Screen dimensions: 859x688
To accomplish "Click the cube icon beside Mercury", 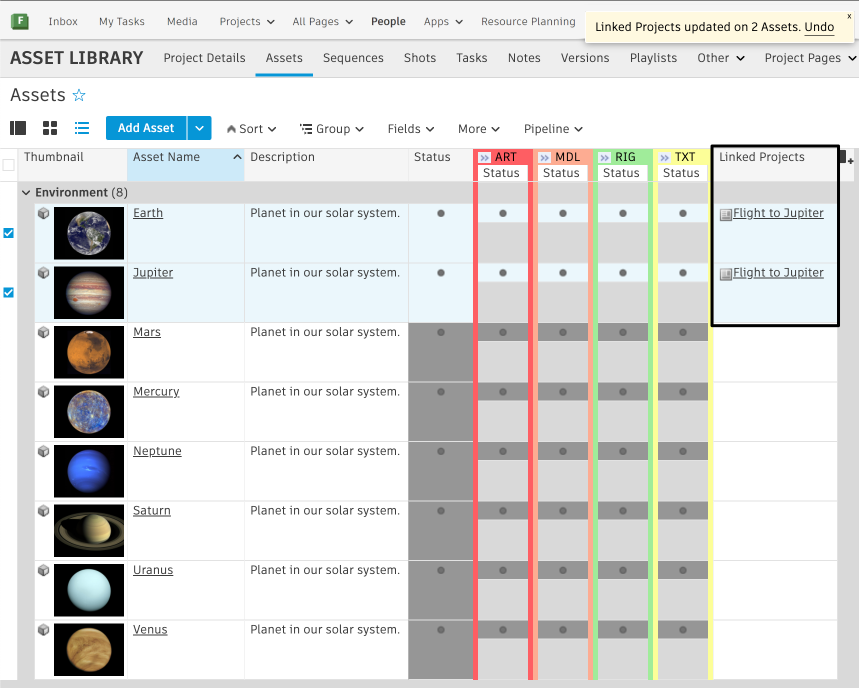I will point(43,392).
